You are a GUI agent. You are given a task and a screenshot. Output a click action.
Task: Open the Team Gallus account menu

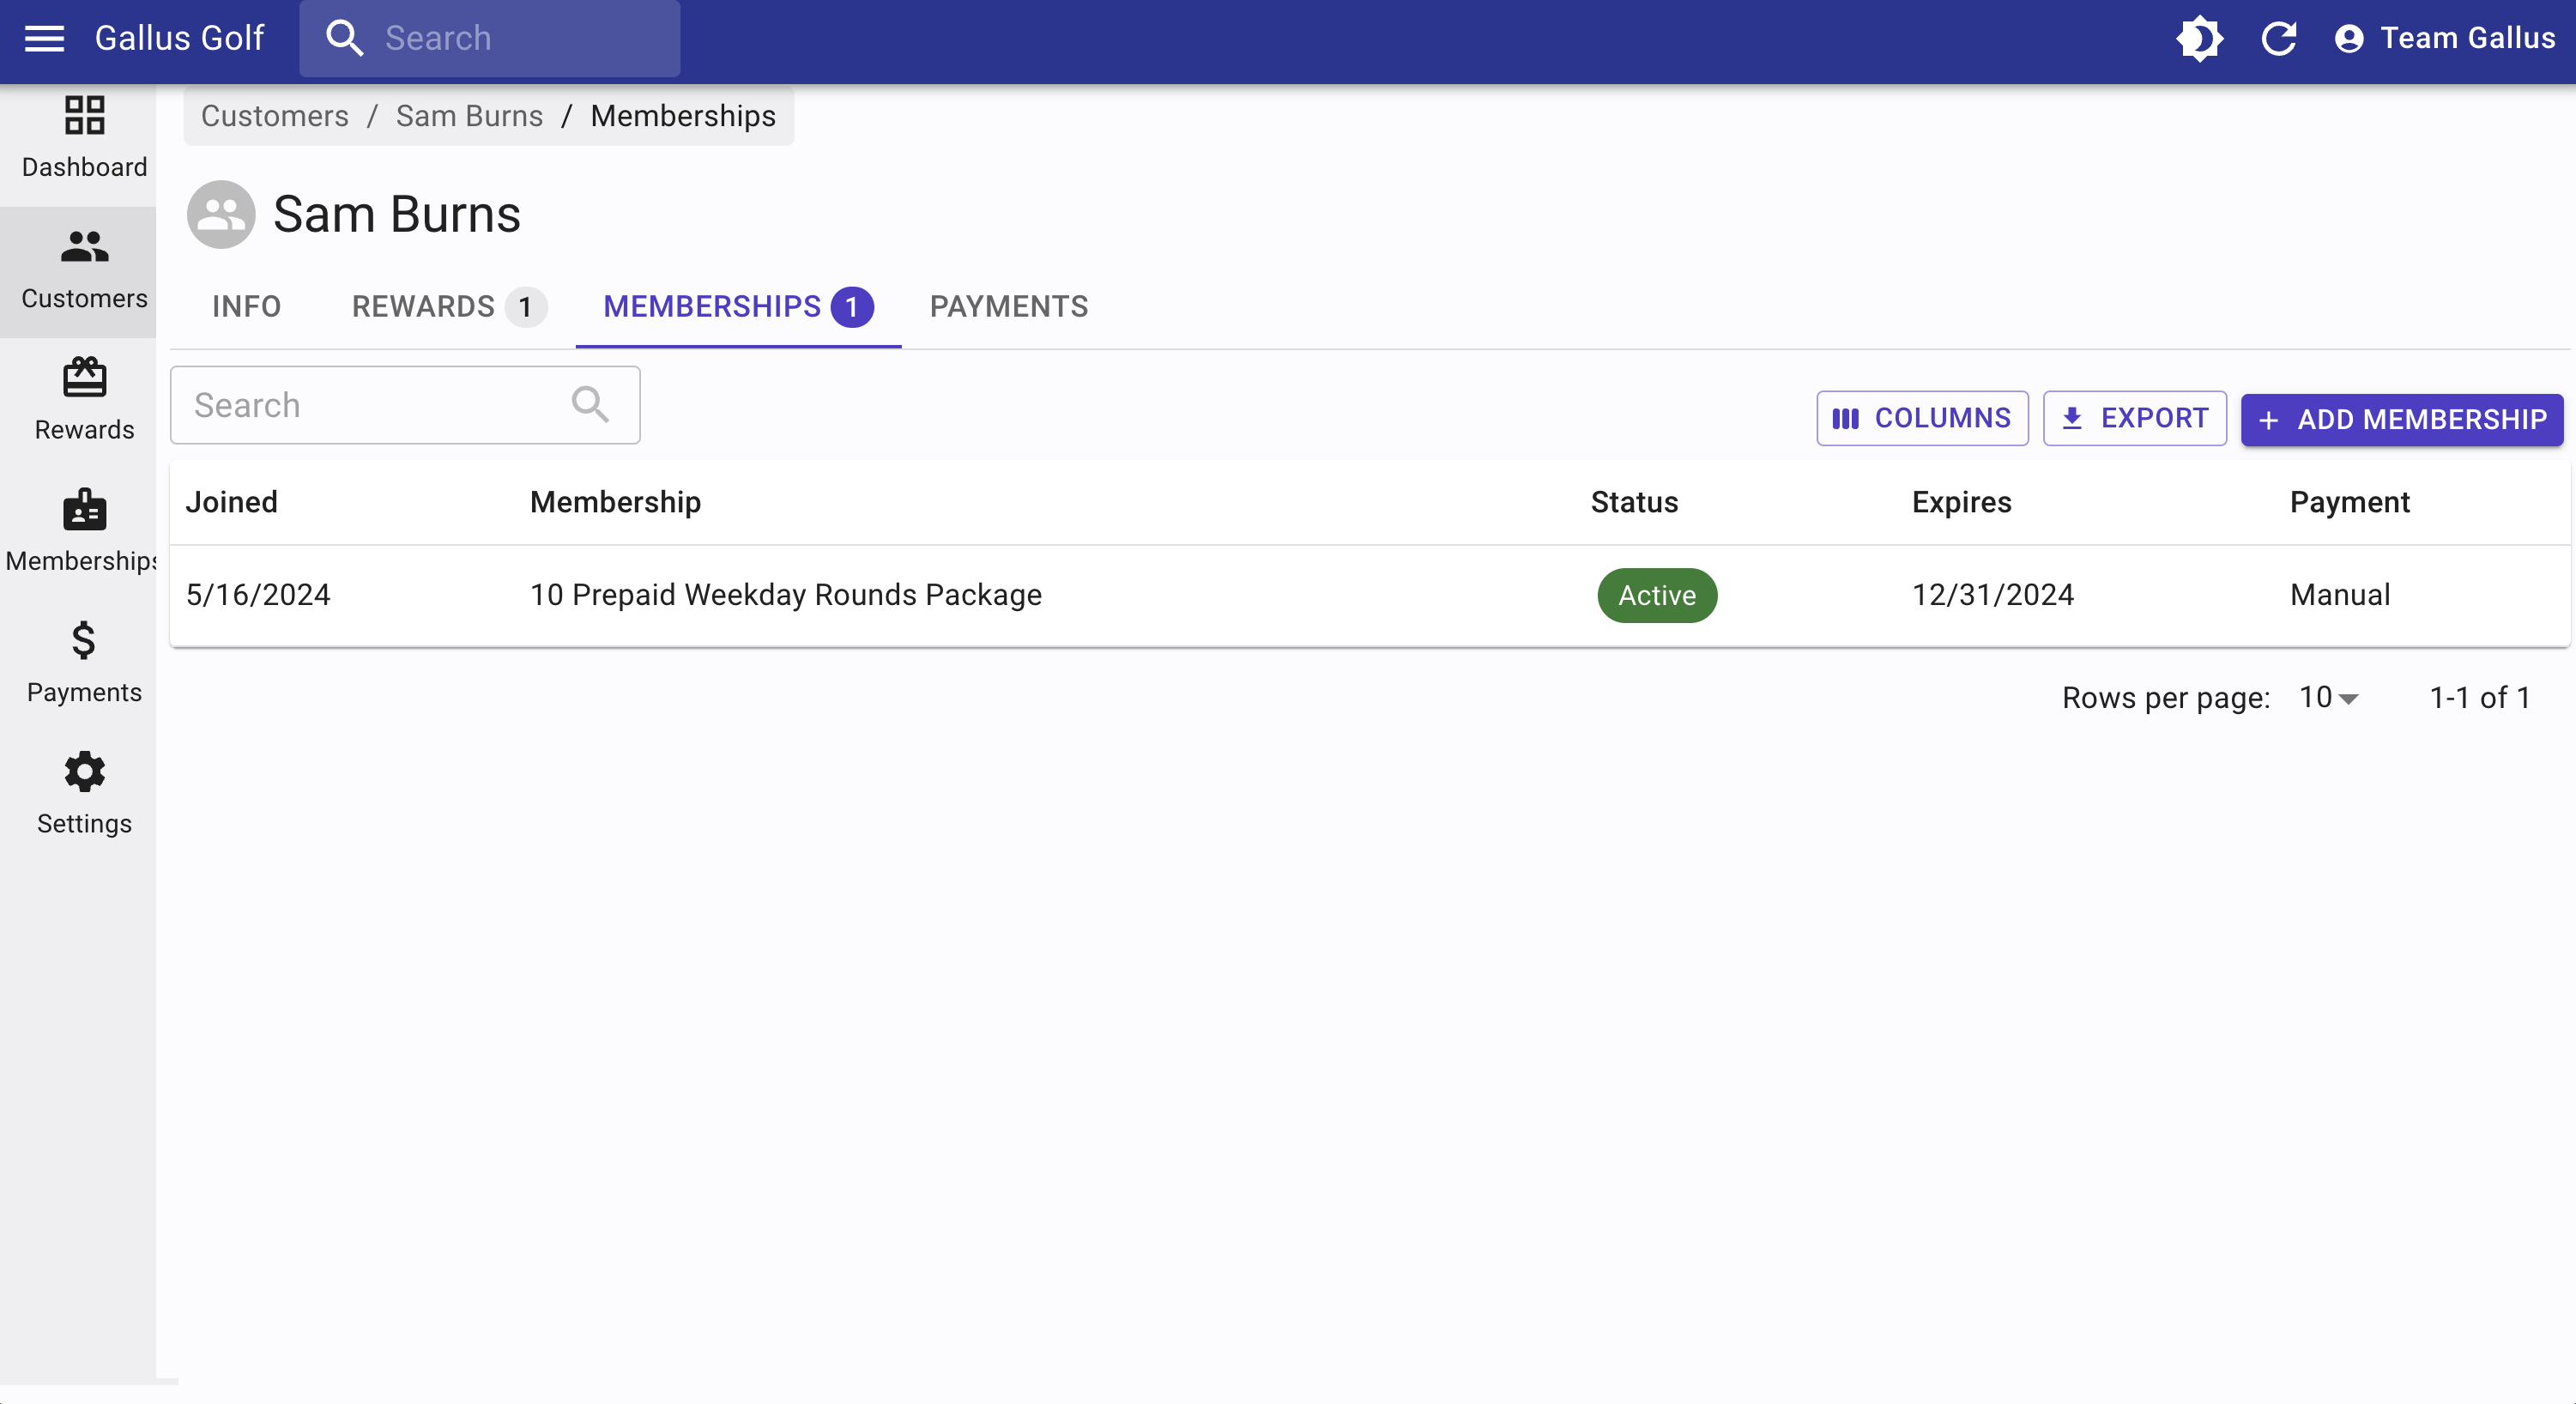tap(2444, 38)
